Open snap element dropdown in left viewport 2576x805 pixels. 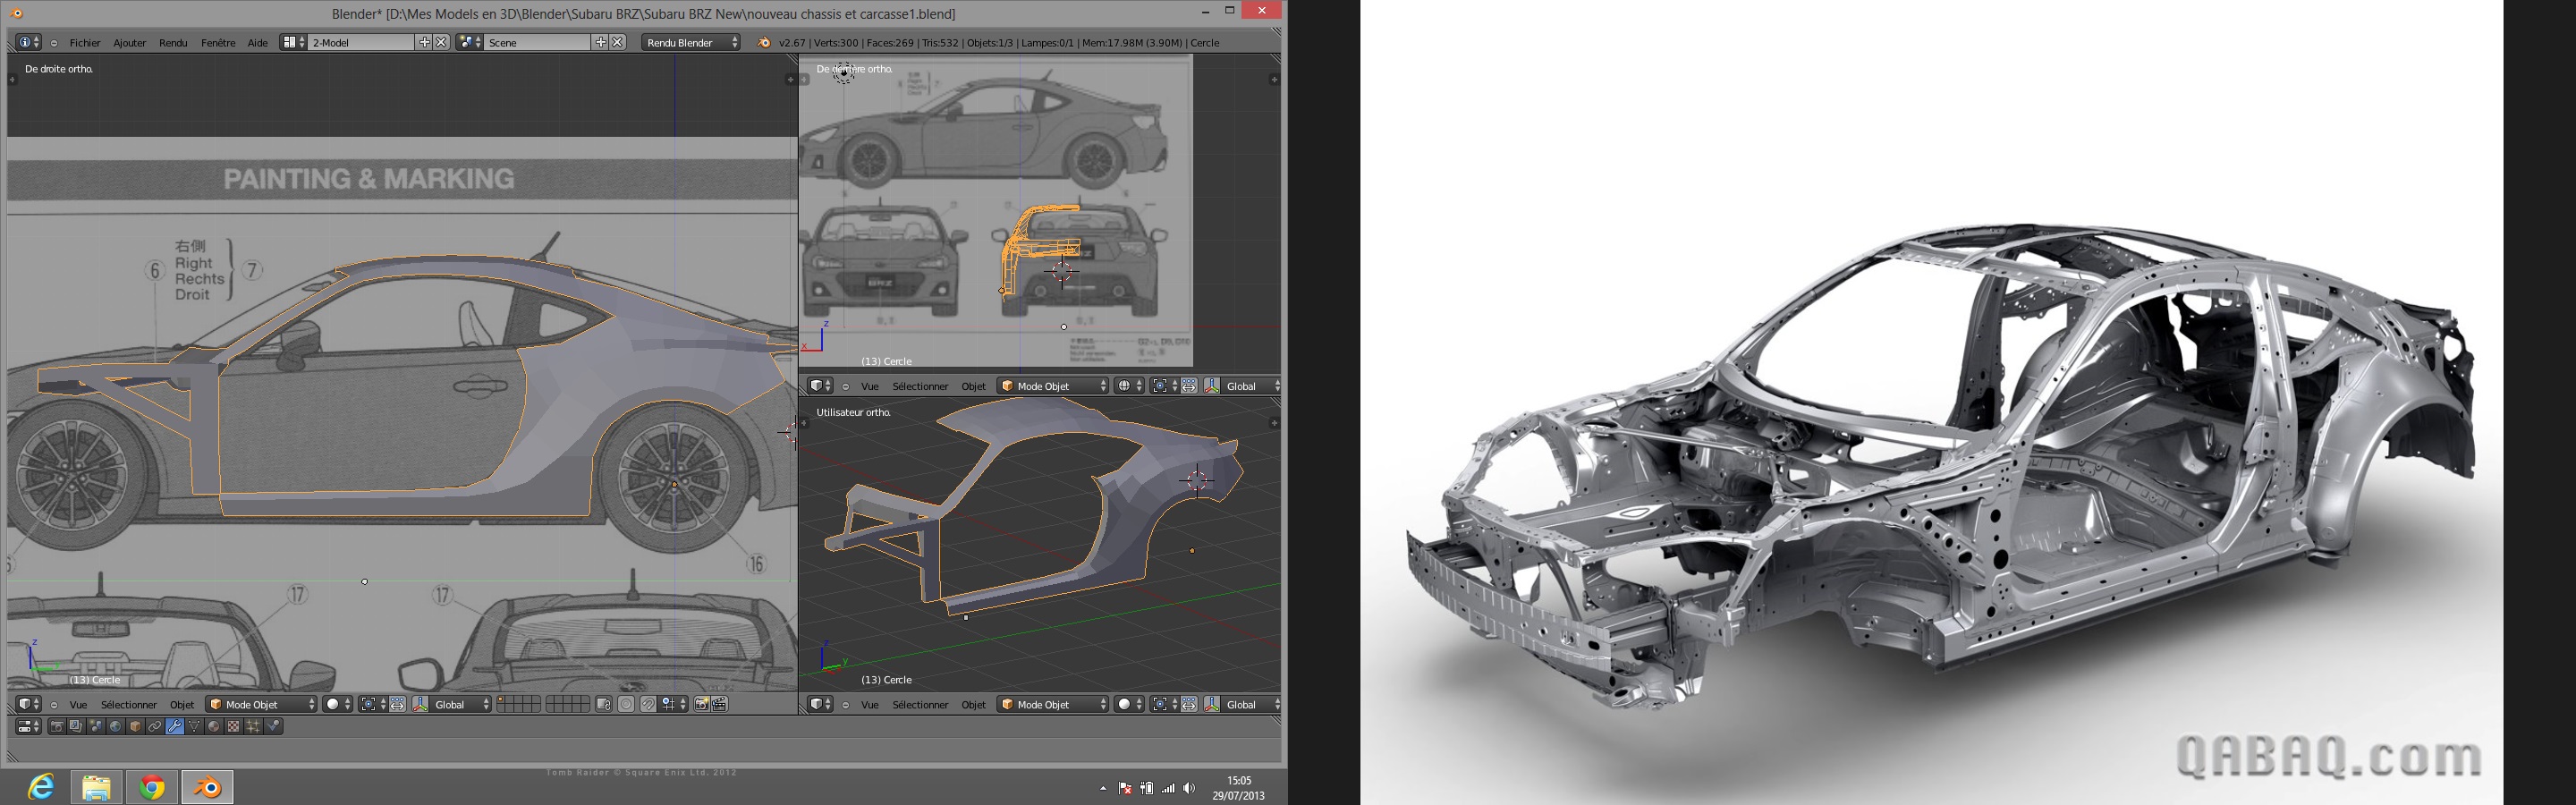674,705
